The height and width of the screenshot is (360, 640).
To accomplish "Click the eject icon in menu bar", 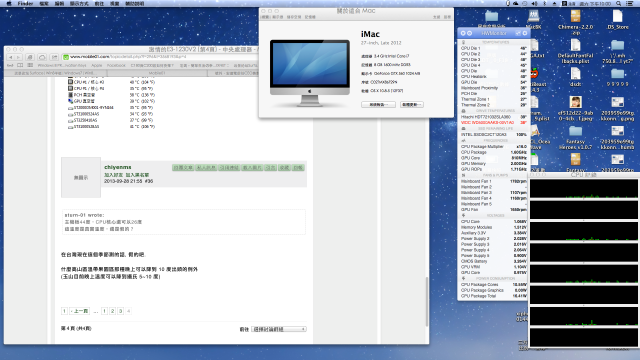I will tap(554, 3).
